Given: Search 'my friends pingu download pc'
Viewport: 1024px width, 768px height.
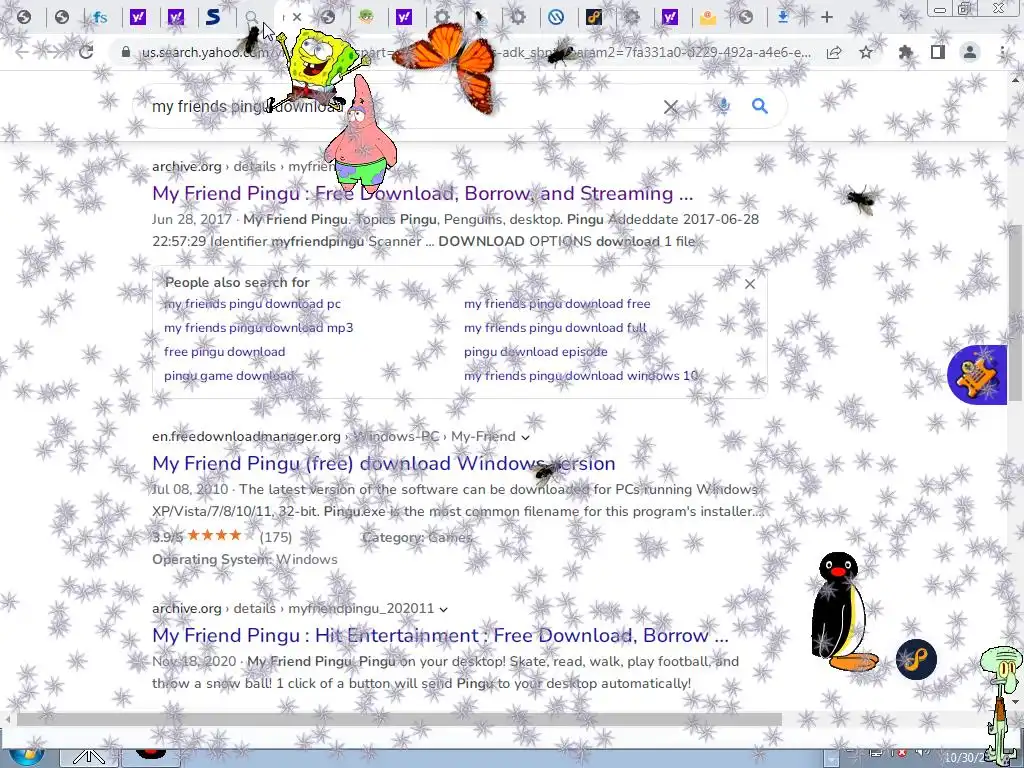Looking at the screenshot, I should click(253, 304).
